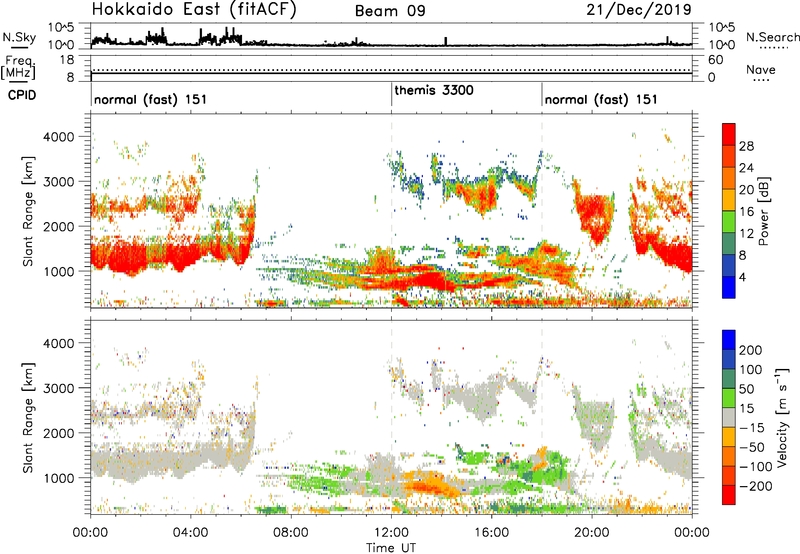
Task: Click the '28' tick on Power color bar
Action: (746, 146)
